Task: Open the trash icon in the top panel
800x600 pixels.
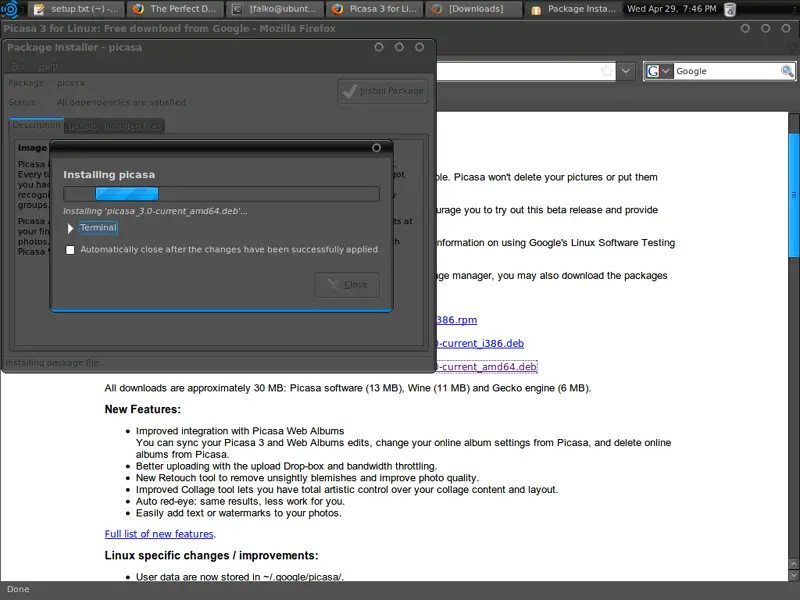Action: (730, 9)
